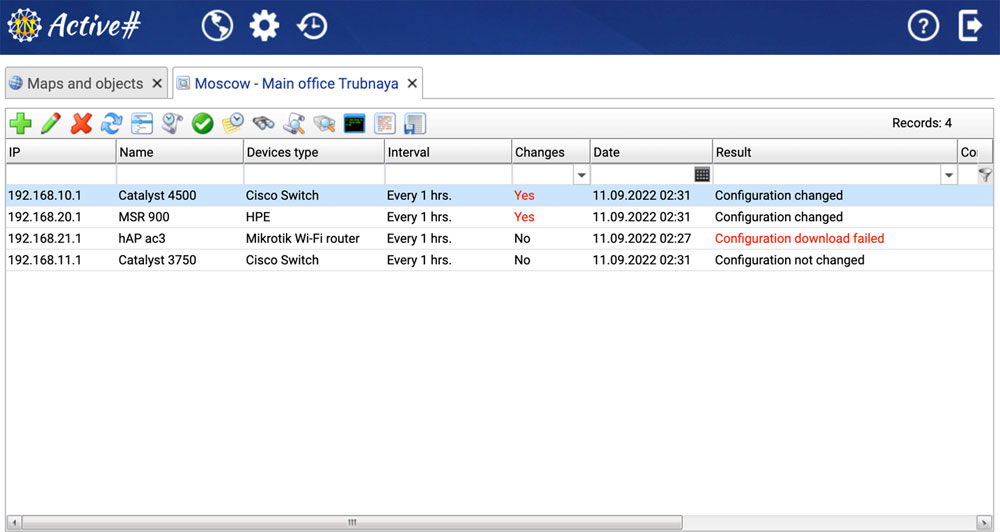Select the hAP ac3 Mikrotik router row

click(300, 239)
